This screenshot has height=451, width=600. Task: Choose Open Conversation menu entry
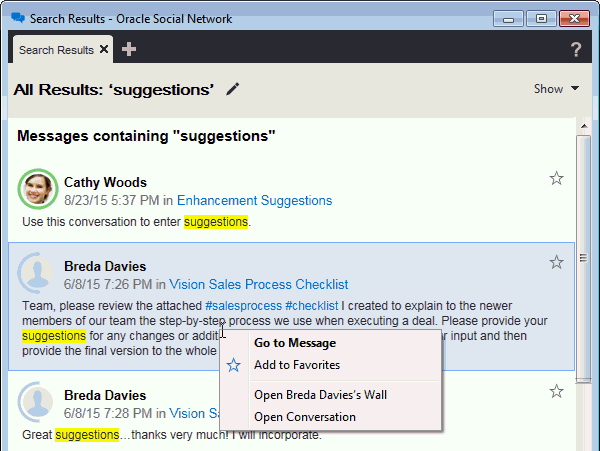pos(304,417)
